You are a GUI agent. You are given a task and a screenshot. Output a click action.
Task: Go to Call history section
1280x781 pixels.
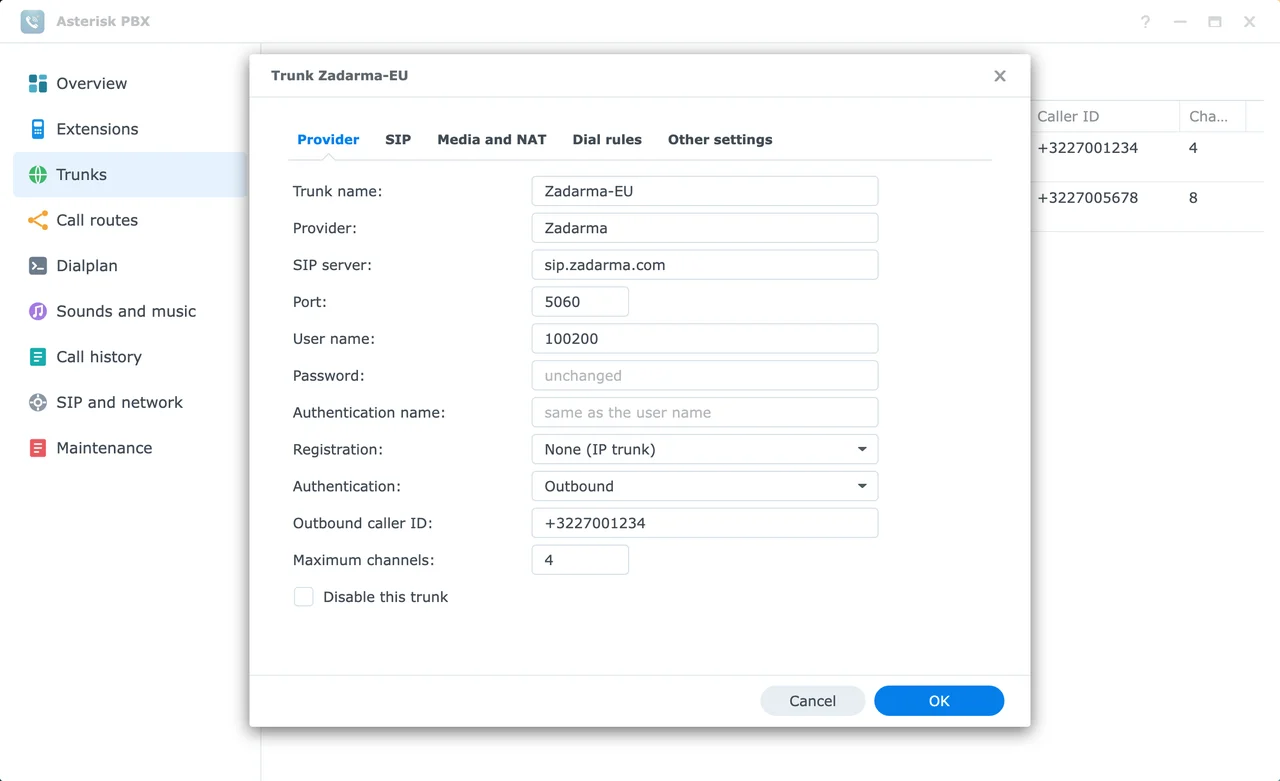coord(130,357)
